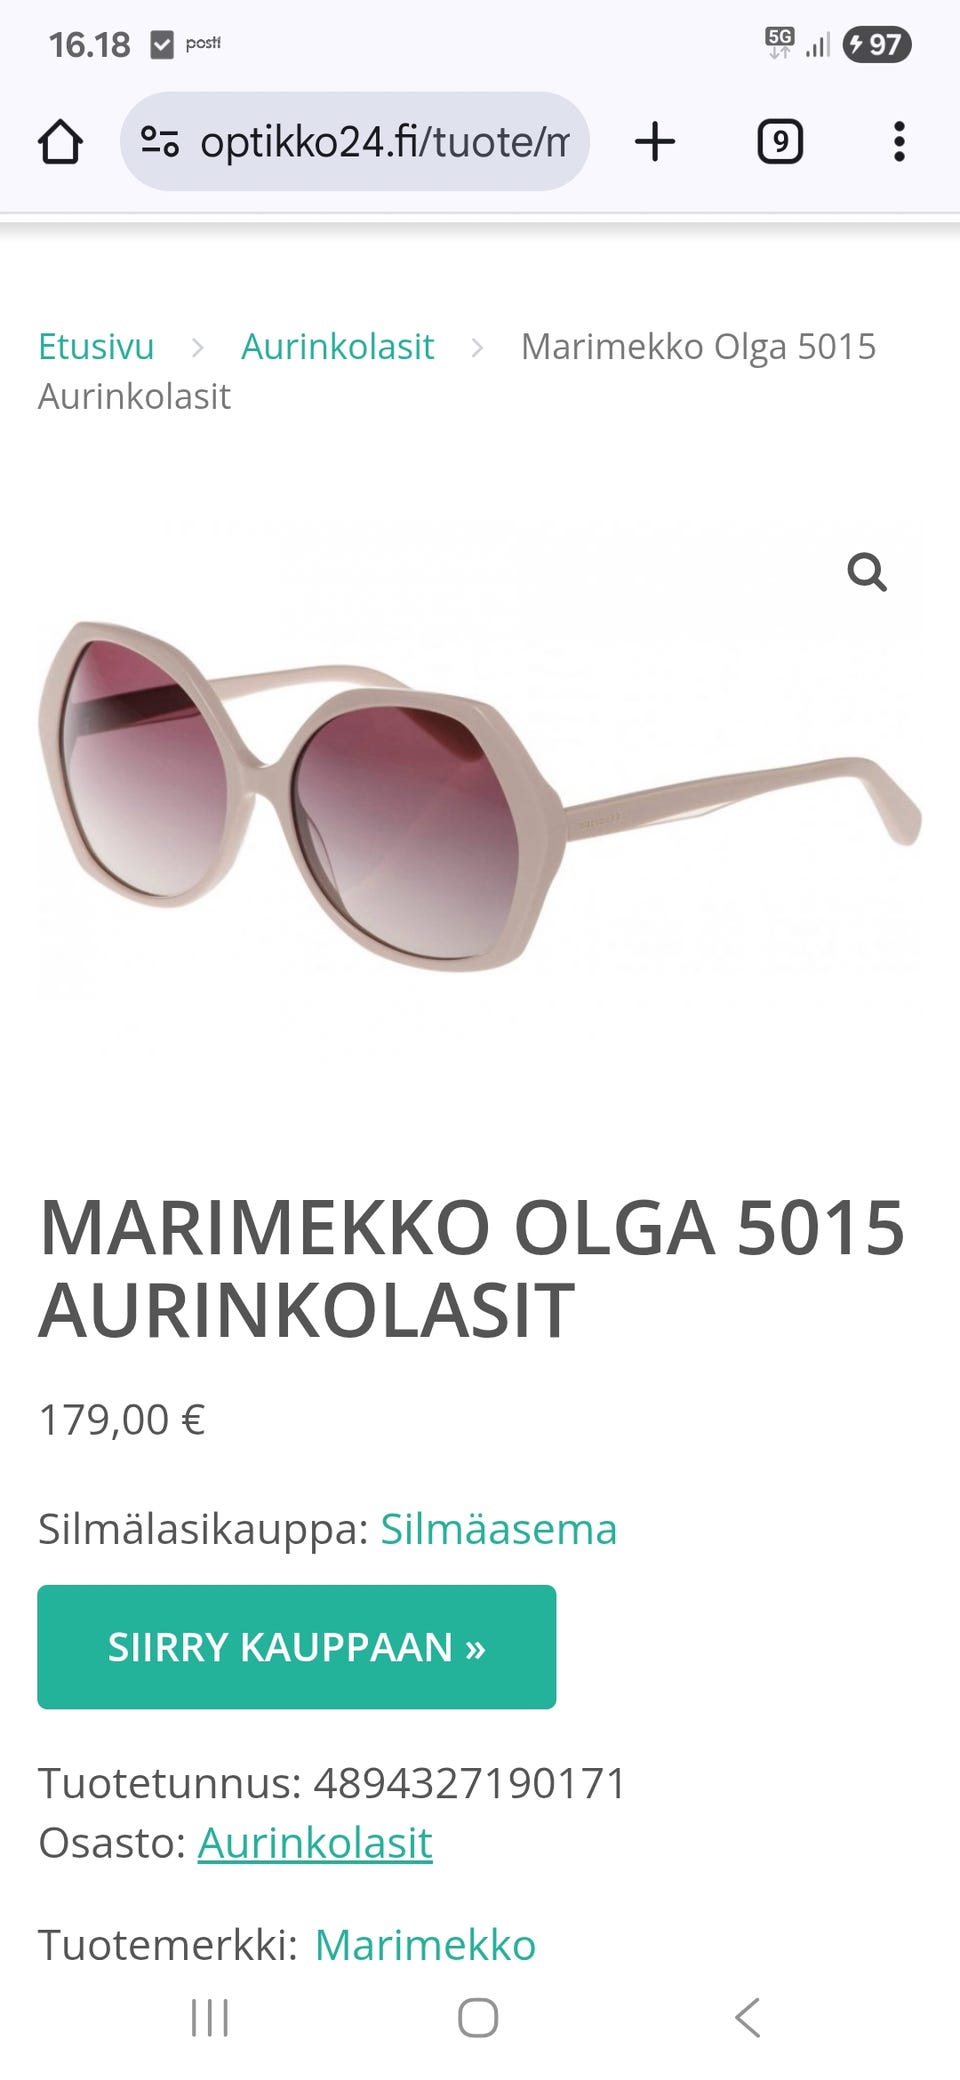The image size is (960, 2080).
Task: Open a new tab with plus icon
Action: tap(655, 142)
